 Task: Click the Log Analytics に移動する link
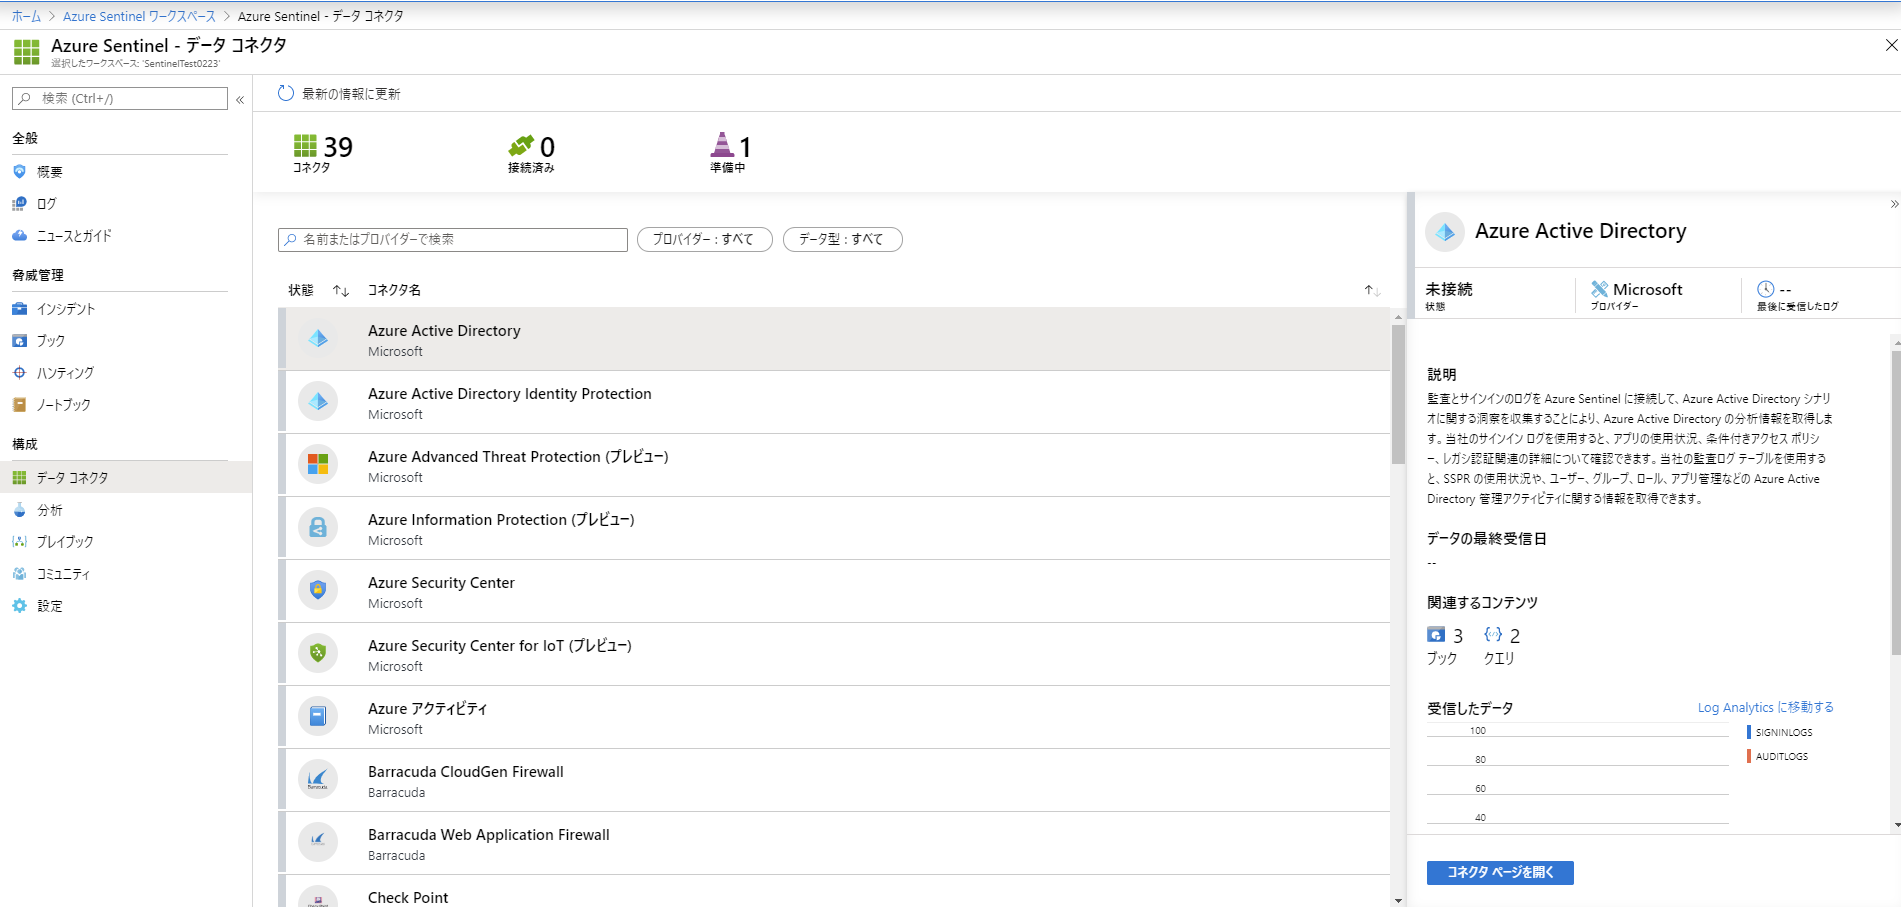pyautogui.click(x=1765, y=707)
